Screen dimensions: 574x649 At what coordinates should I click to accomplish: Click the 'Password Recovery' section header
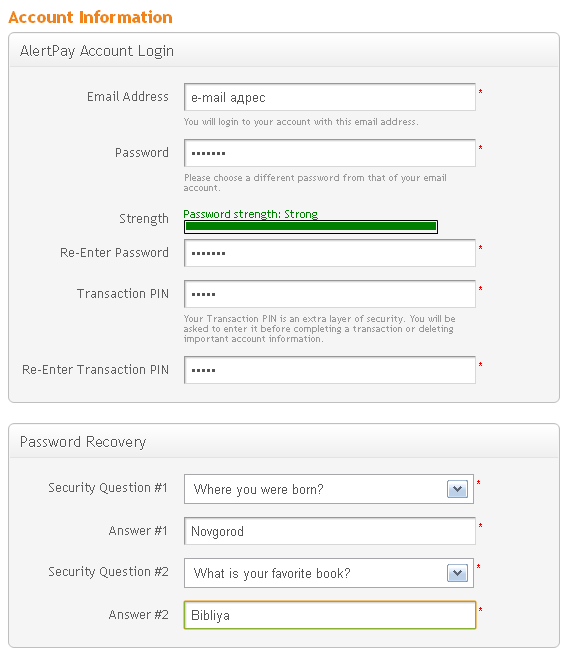point(83,442)
